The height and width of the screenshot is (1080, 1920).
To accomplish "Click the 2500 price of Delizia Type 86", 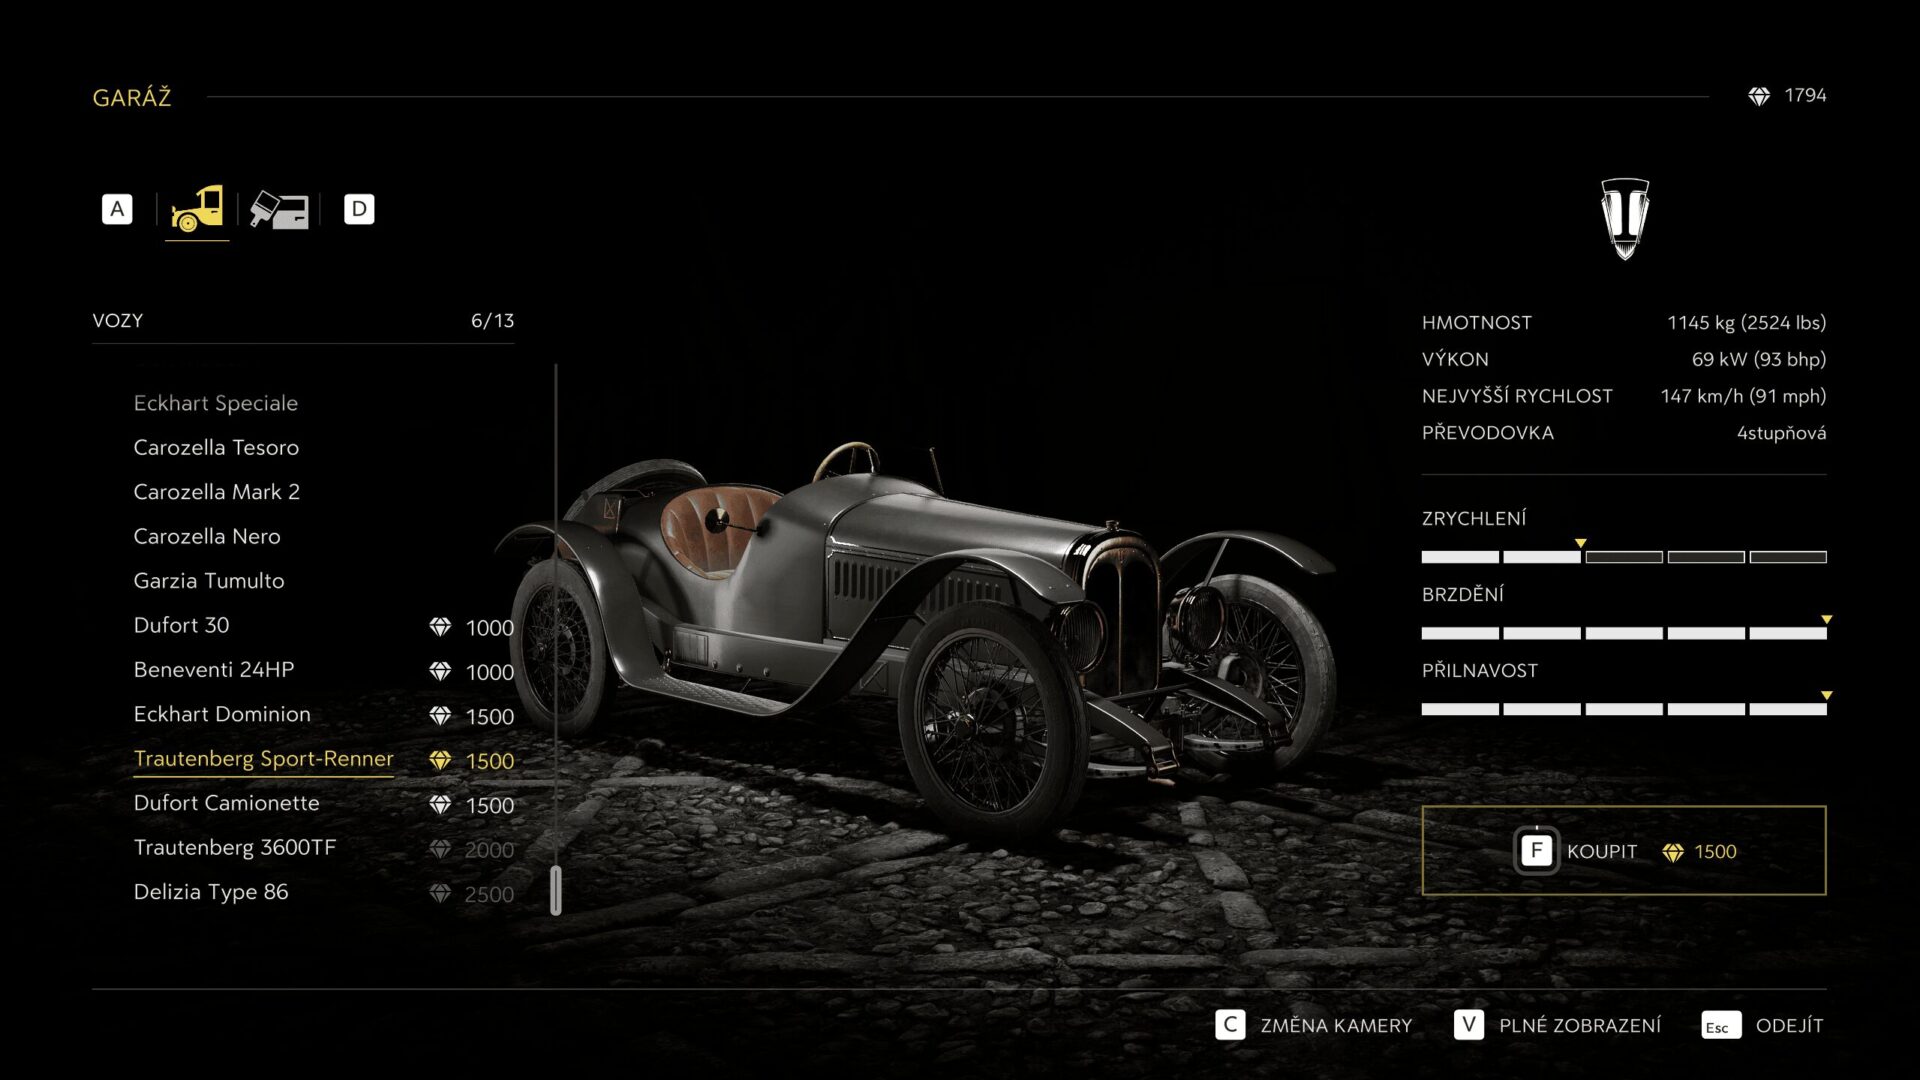I will (x=489, y=895).
